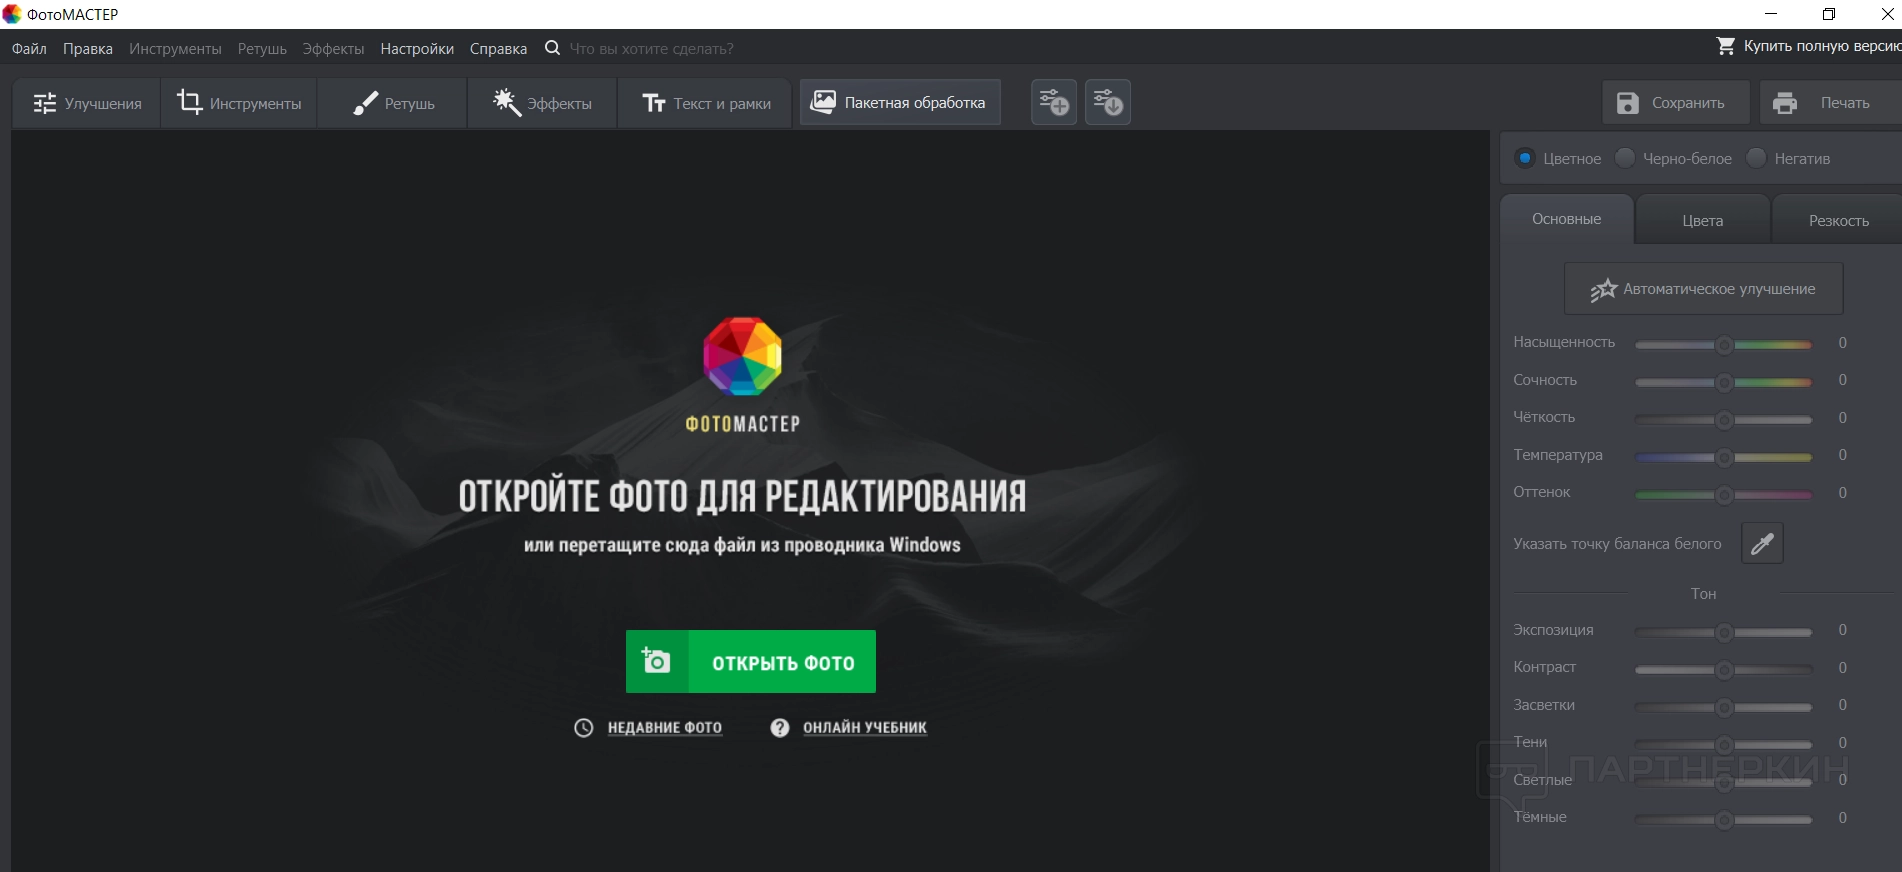Open the Ретушь toolbar section with brush icon
The height and width of the screenshot is (872, 1902).
[393, 103]
